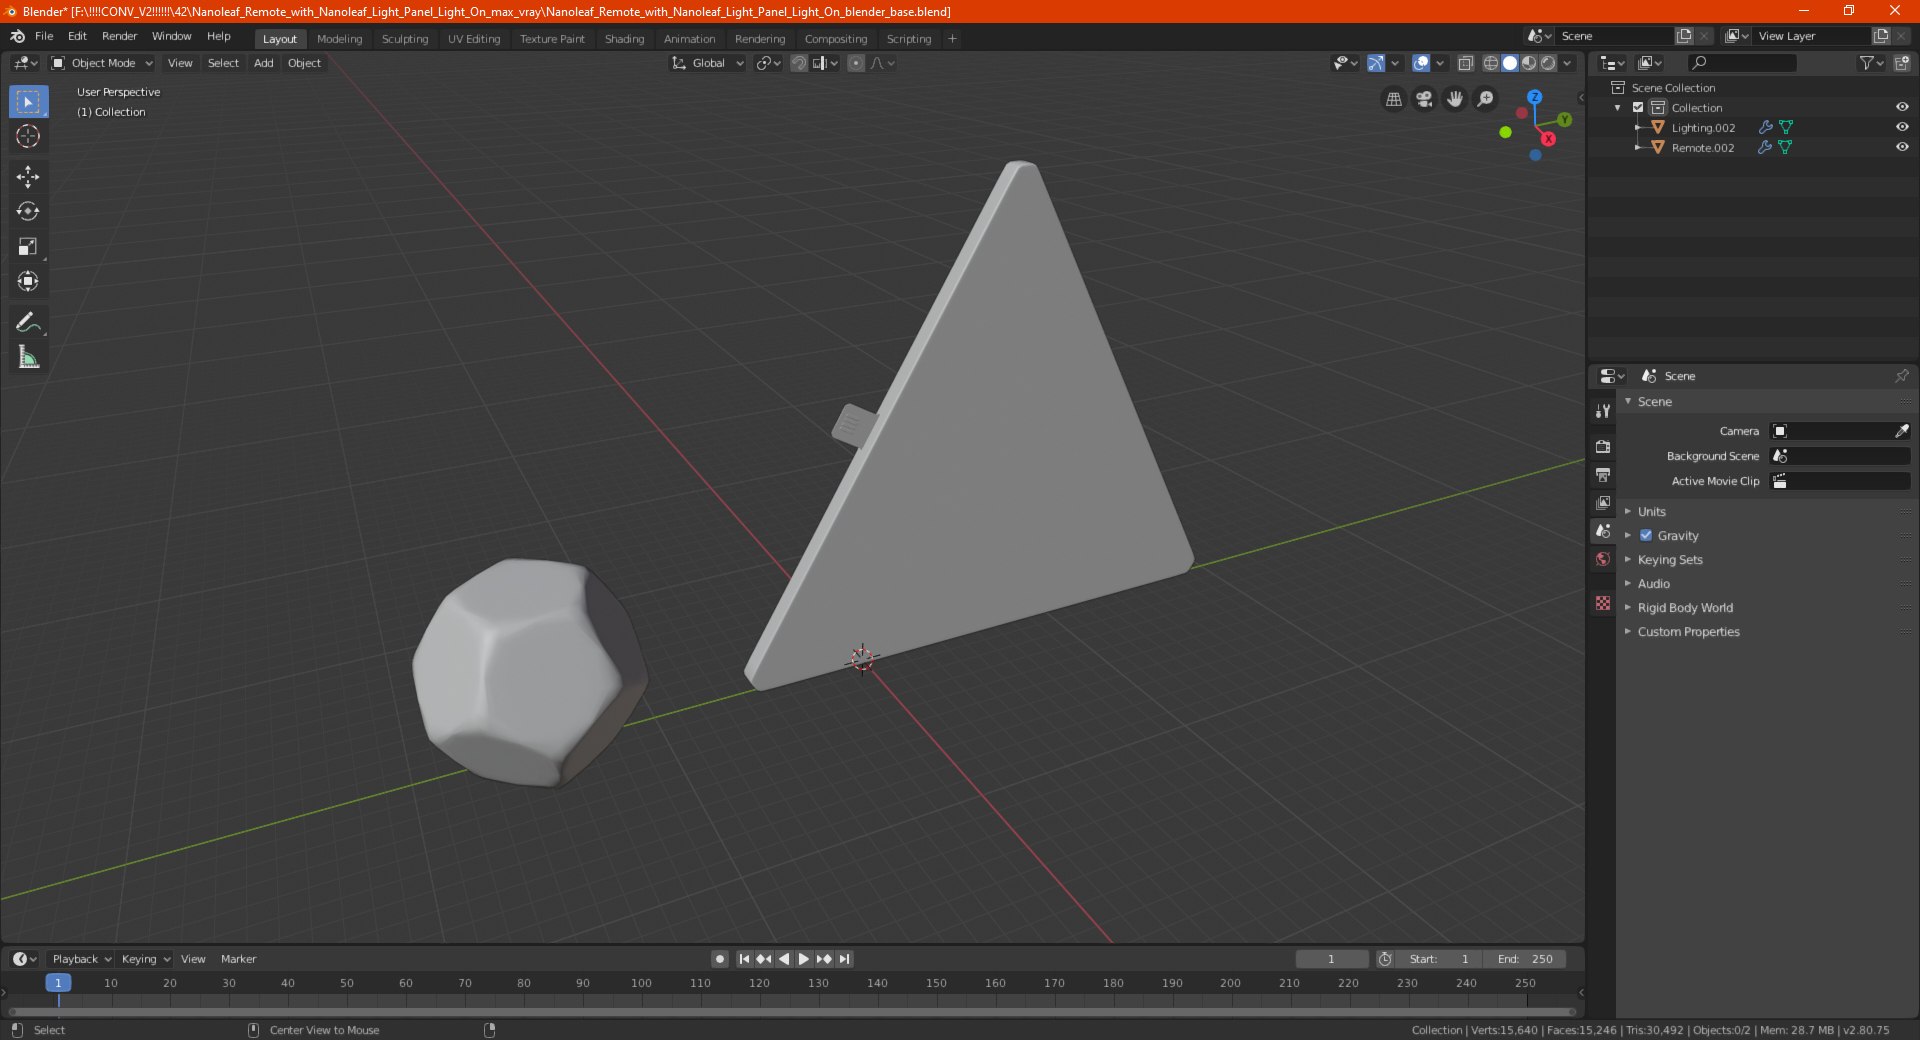1920x1040 pixels.
Task: Hide the Lighting.002 object
Action: 1902,127
